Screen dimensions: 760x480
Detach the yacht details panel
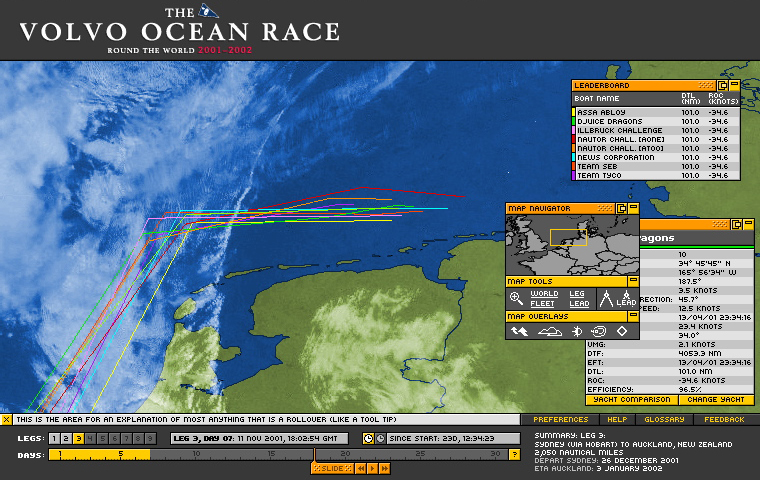point(736,224)
